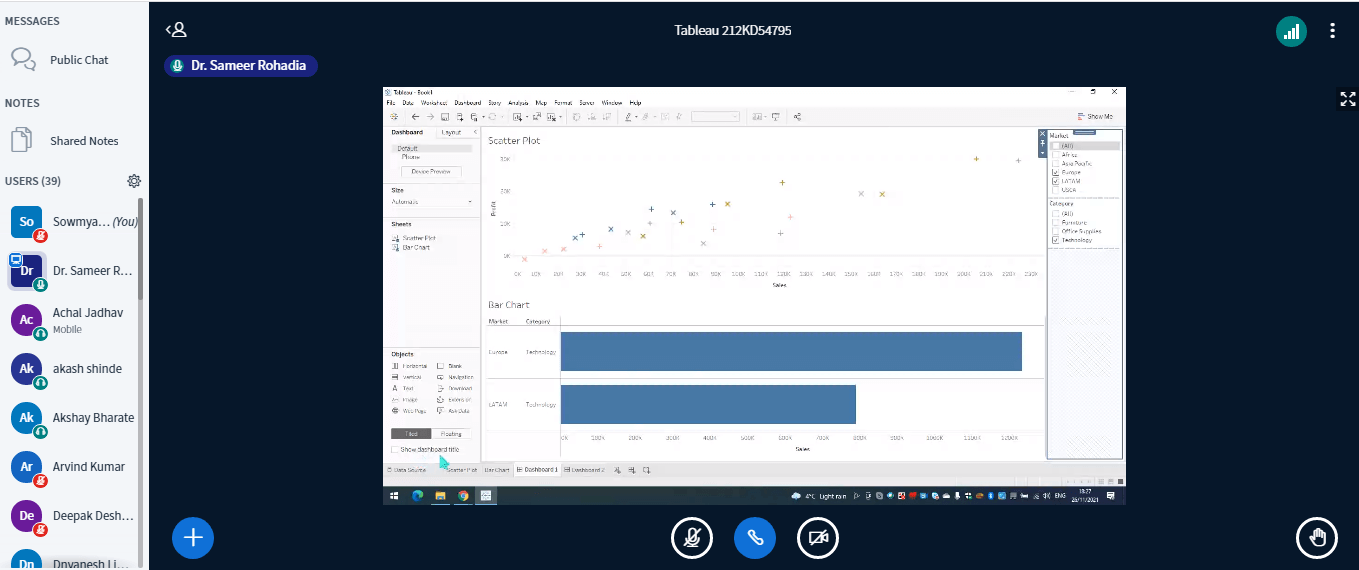Click the hide user list arrow icon
This screenshot has height=570, width=1359.
click(176, 30)
